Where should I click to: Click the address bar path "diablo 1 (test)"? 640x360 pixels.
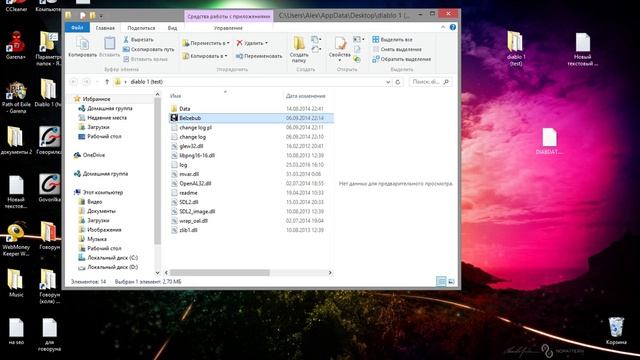147,82
